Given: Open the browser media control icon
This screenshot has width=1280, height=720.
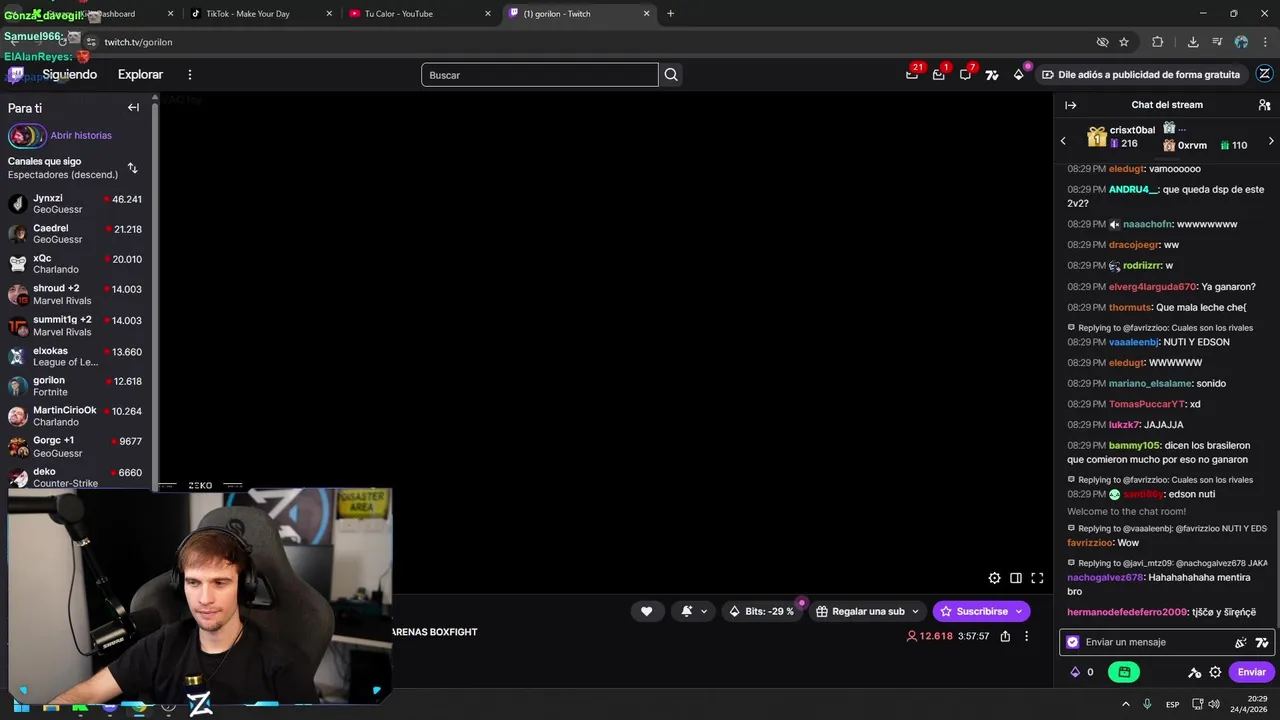Looking at the screenshot, I should point(1217,42).
